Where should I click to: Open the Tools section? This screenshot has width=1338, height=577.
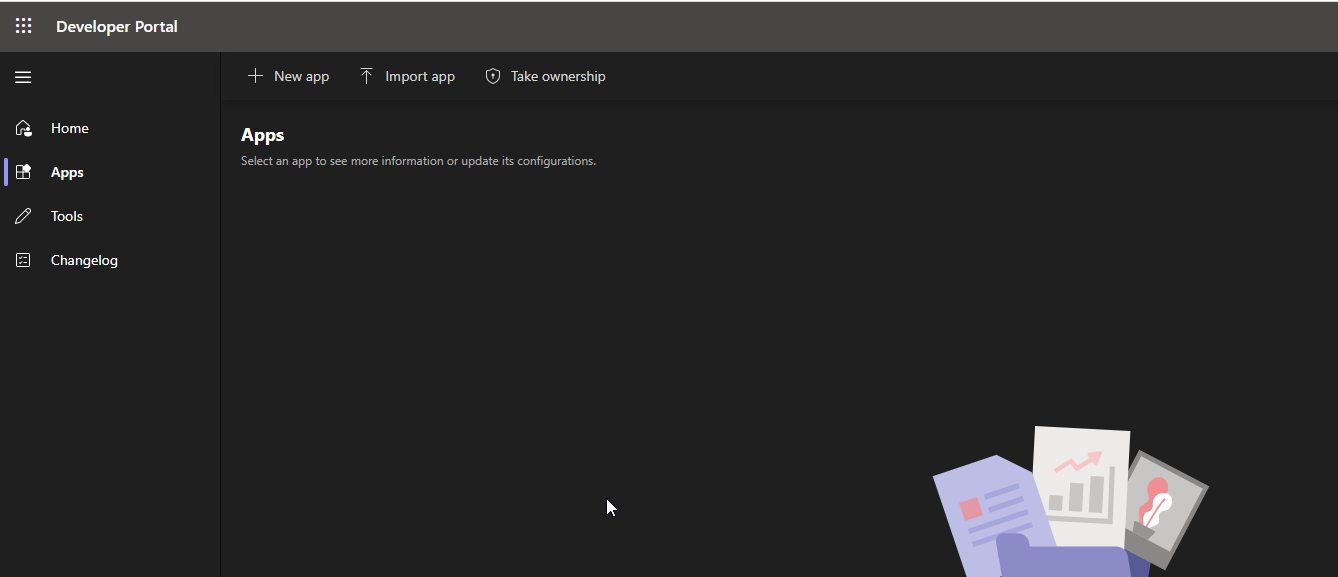click(x=66, y=215)
